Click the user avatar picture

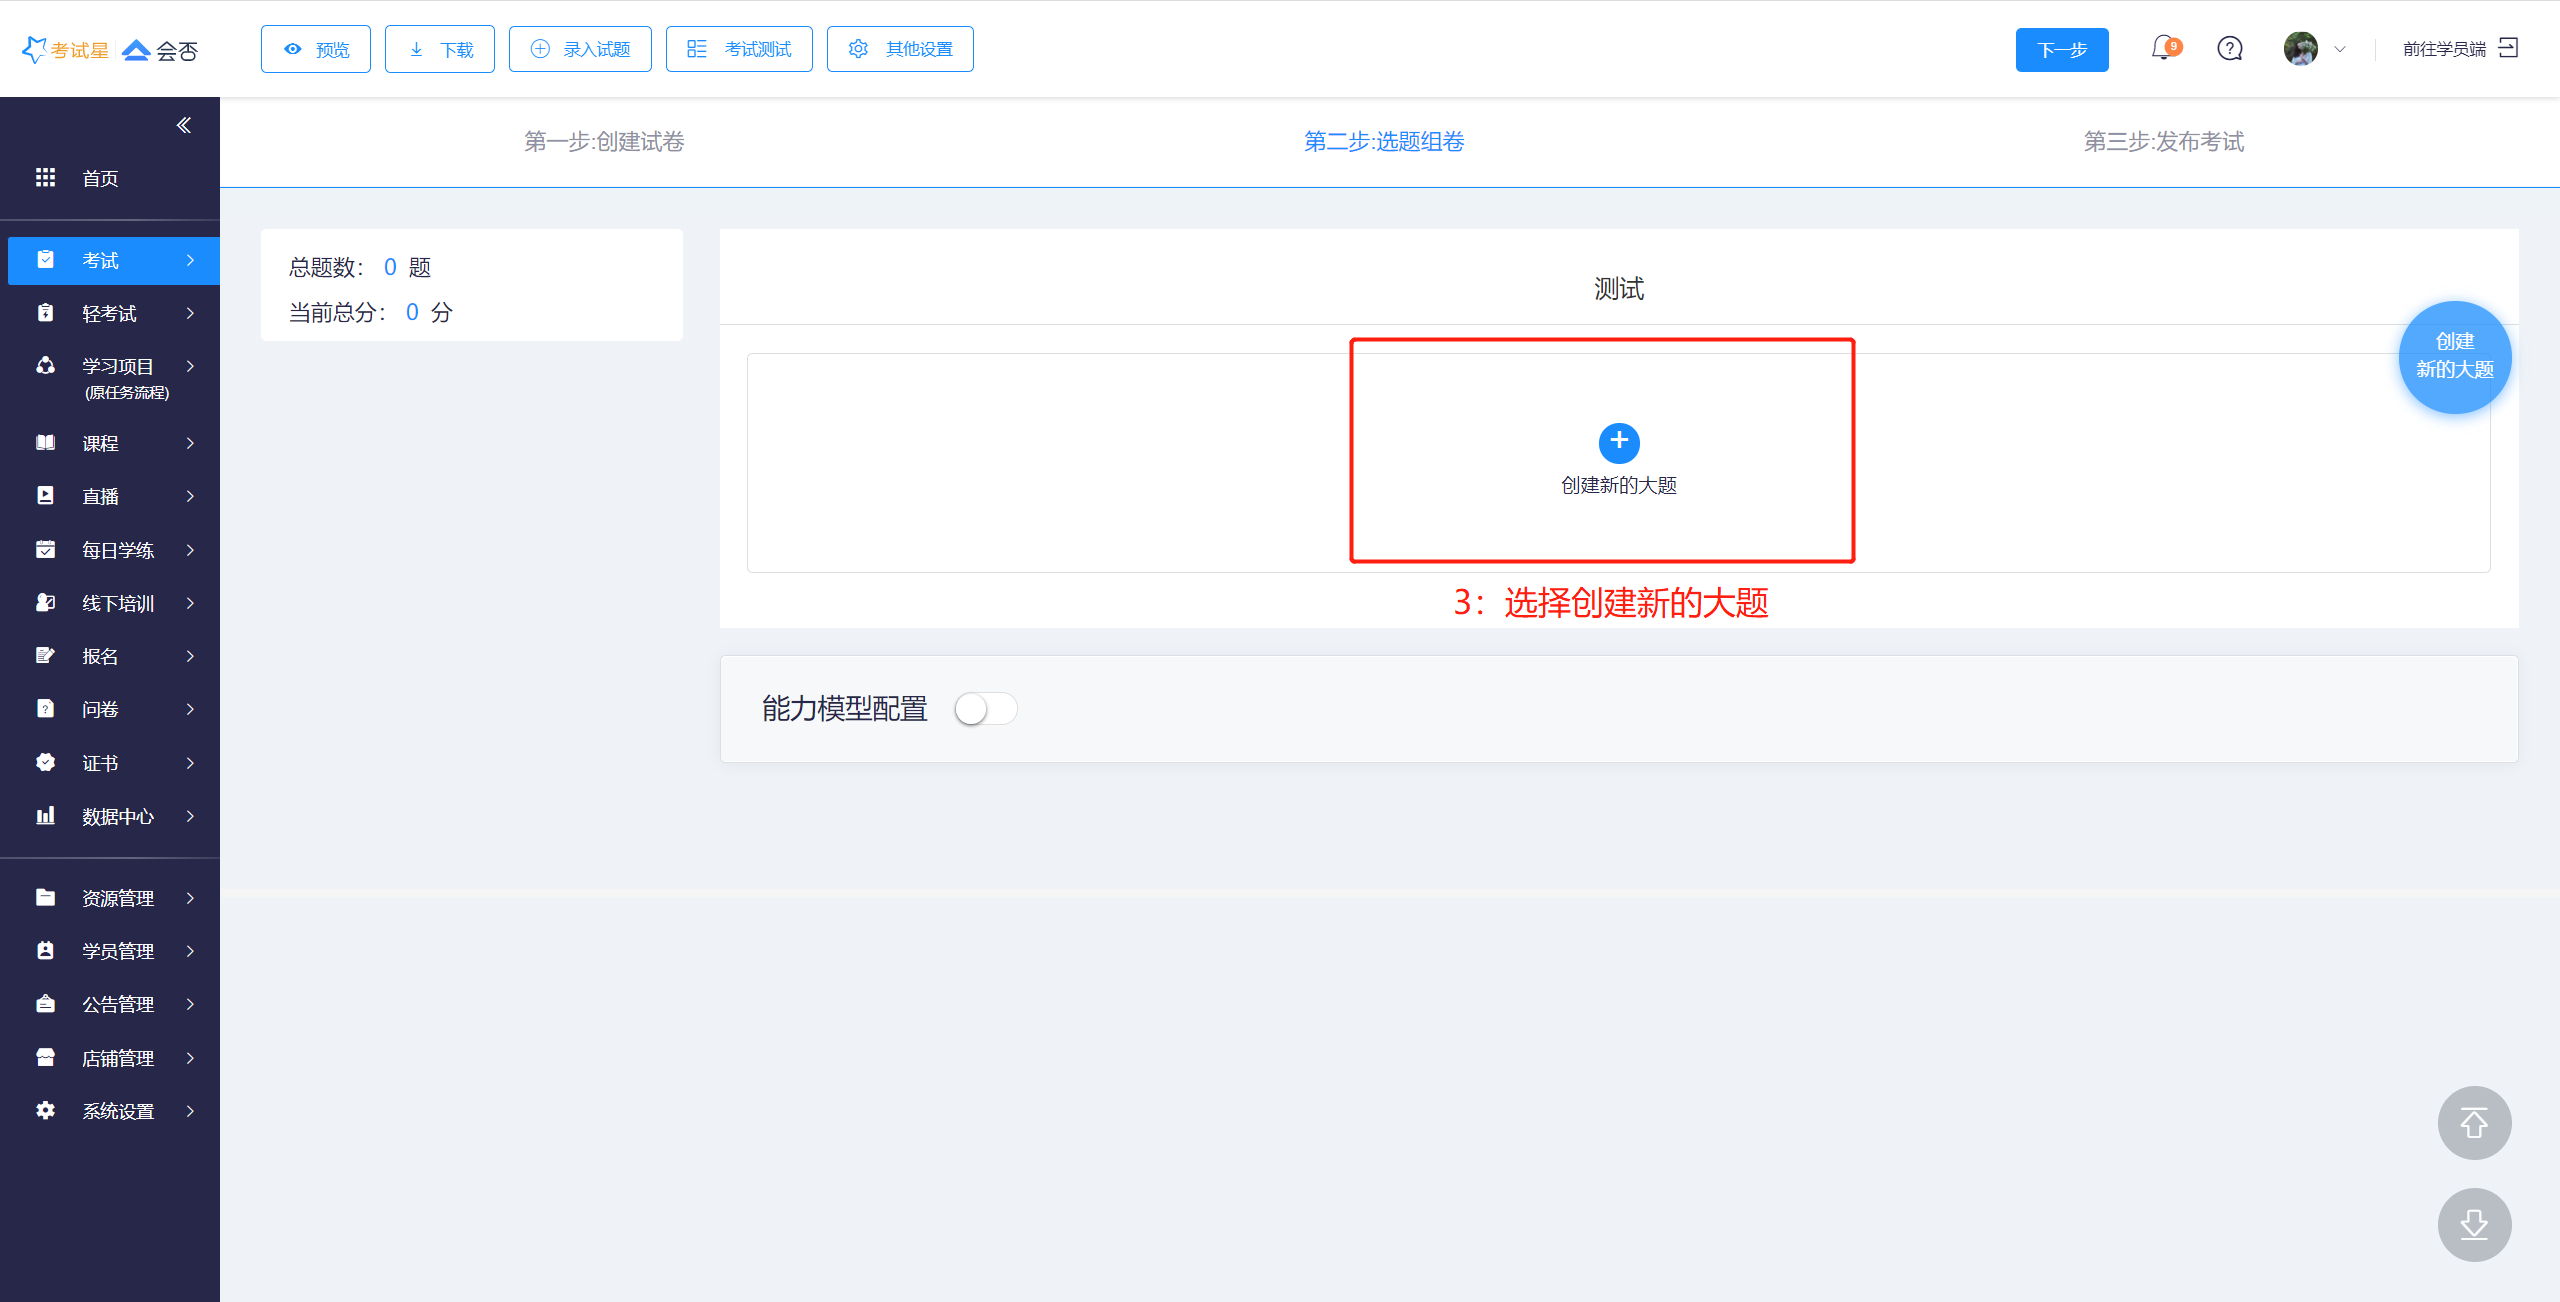click(2300, 48)
